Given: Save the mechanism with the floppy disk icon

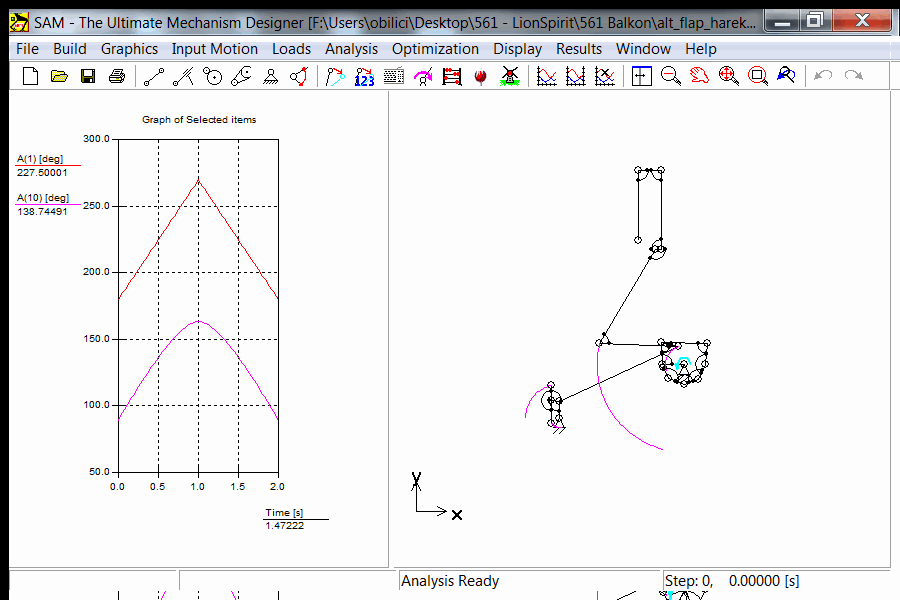Looking at the screenshot, I should pos(88,76).
